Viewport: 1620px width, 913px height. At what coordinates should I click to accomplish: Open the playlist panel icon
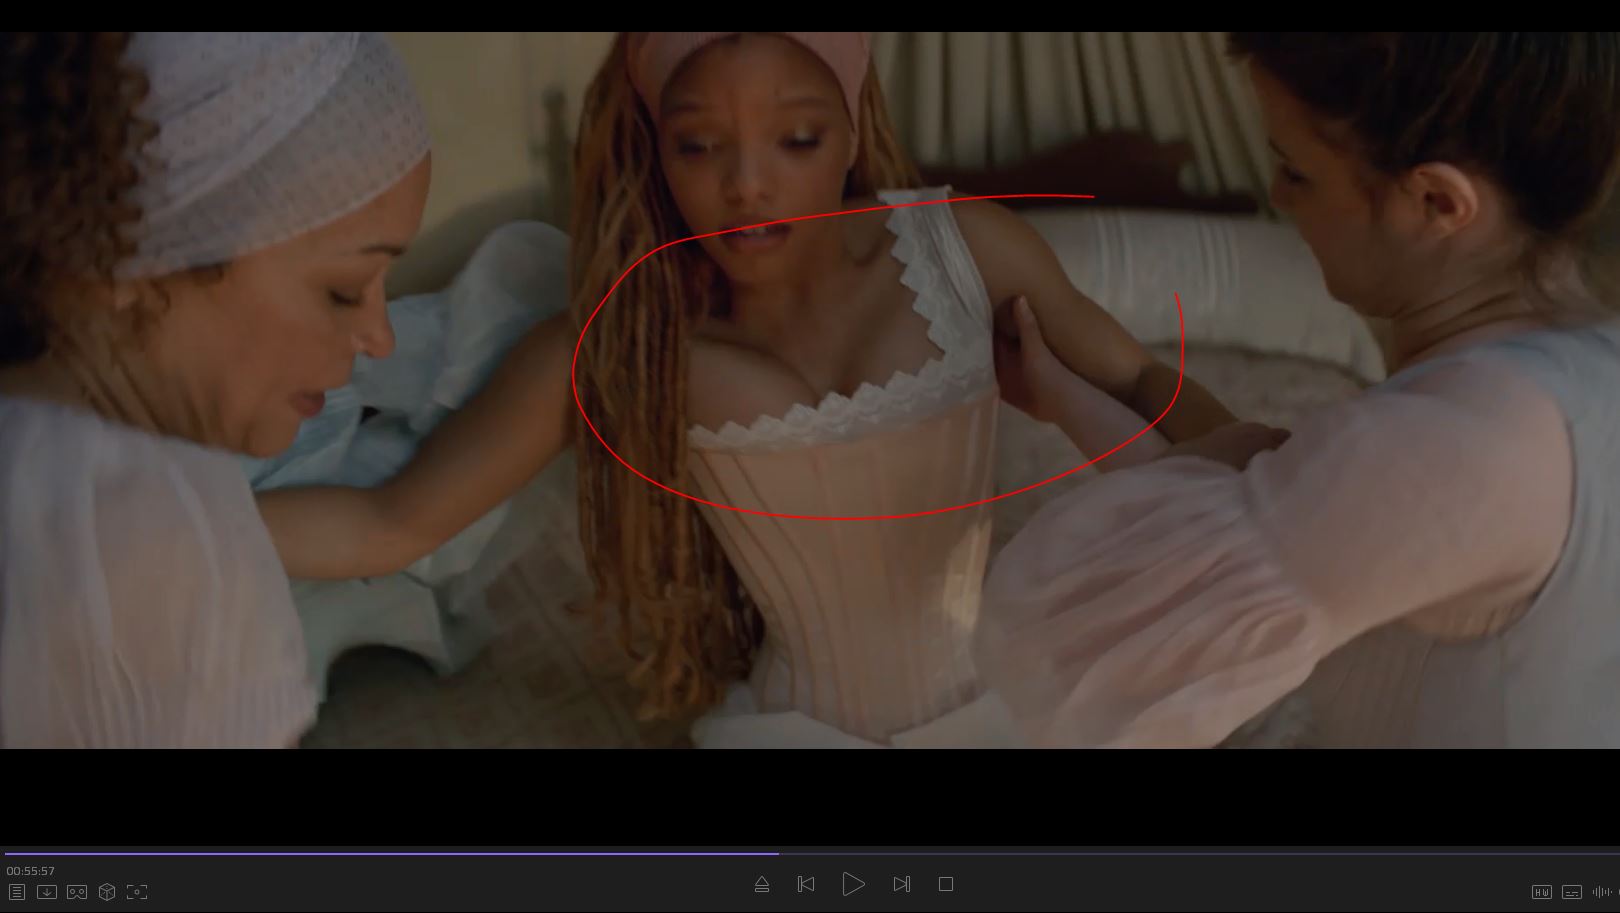17,891
